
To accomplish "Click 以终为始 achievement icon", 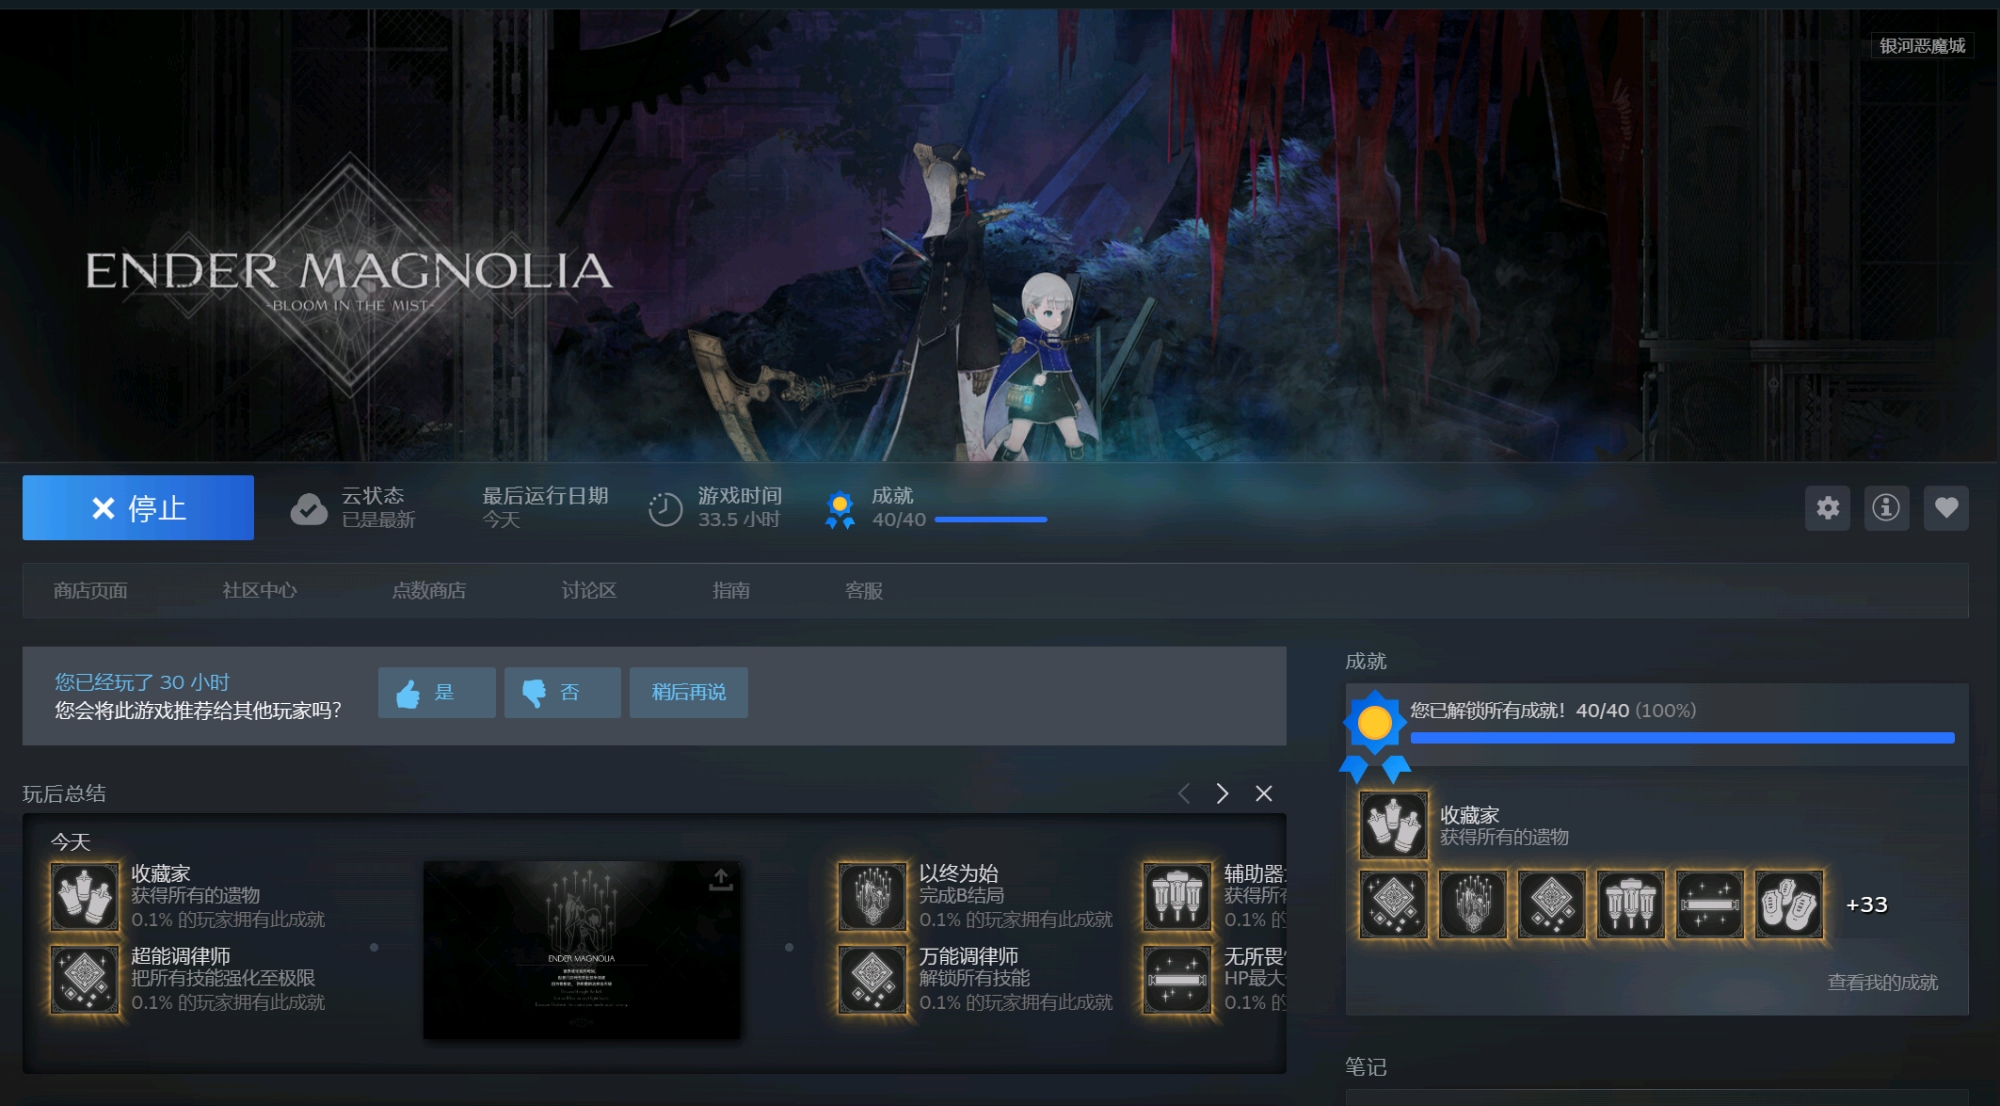I will click(x=873, y=897).
